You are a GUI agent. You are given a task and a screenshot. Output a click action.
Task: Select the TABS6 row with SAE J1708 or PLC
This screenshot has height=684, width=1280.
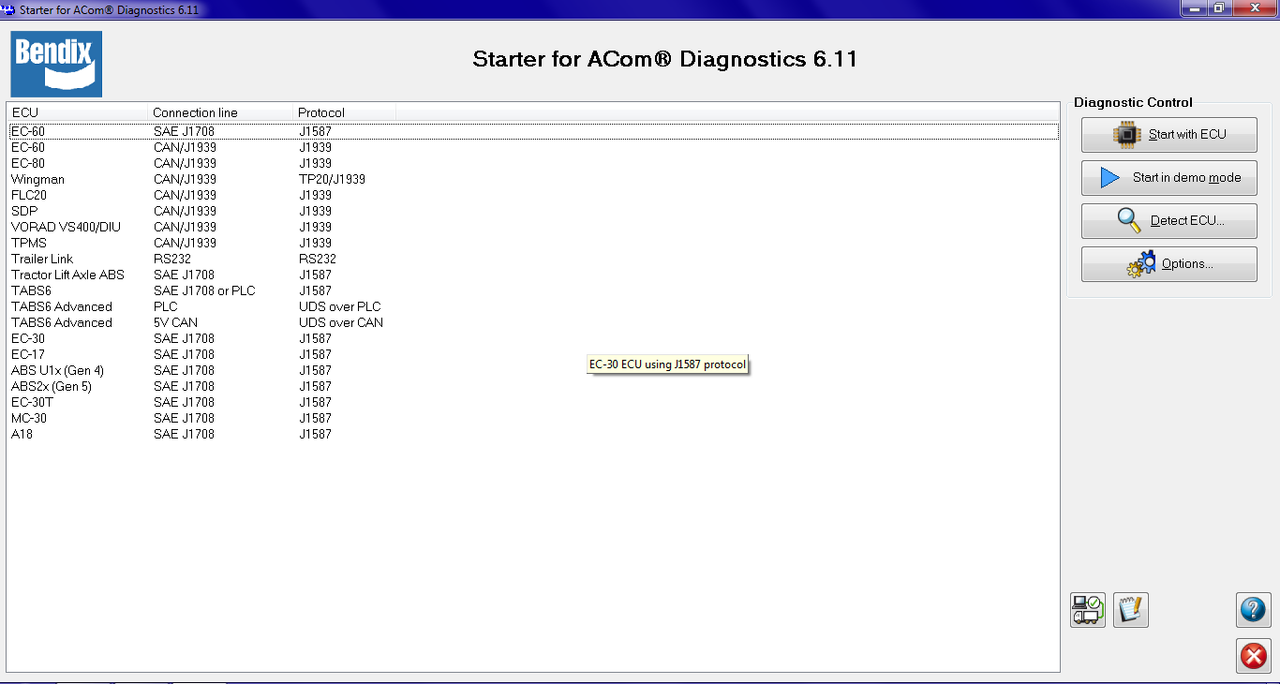tap(533, 291)
